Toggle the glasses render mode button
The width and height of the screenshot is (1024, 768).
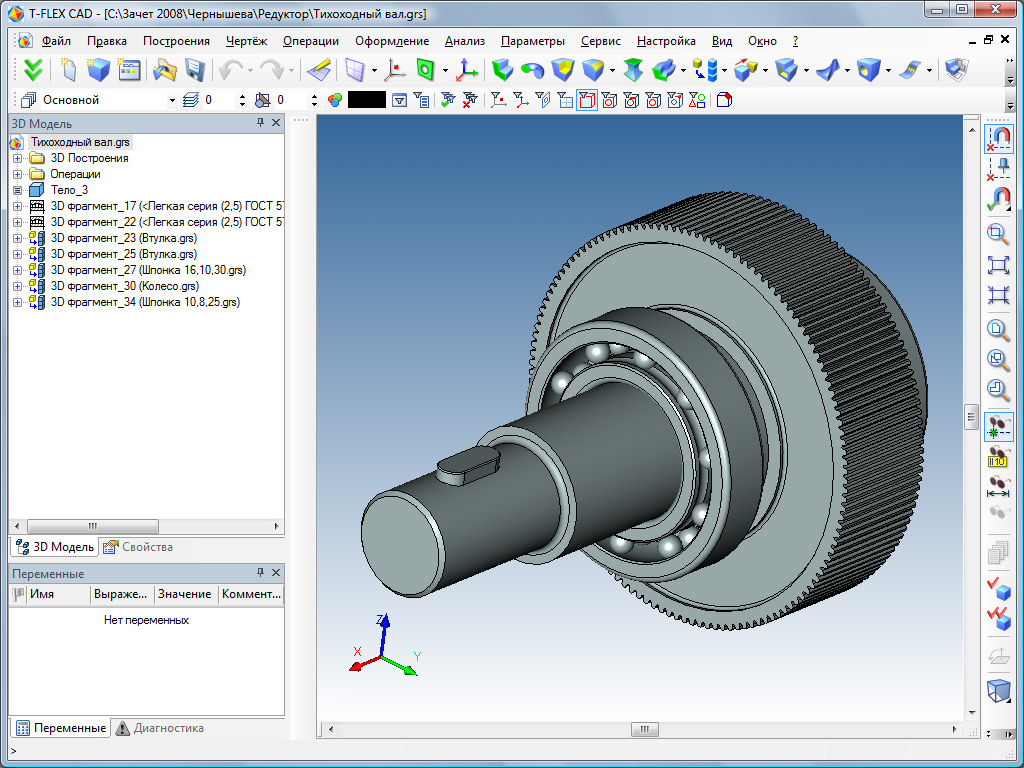[x=998, y=427]
